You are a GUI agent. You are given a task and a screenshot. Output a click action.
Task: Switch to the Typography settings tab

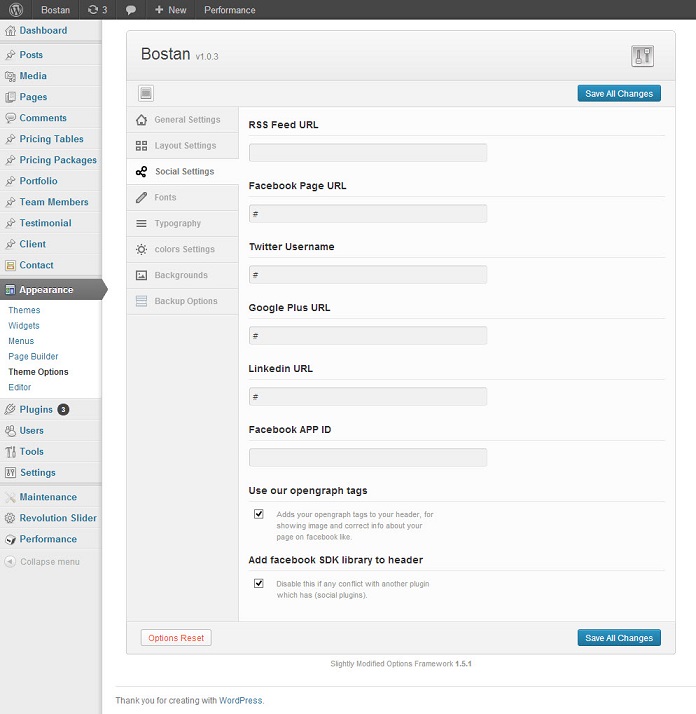177,224
